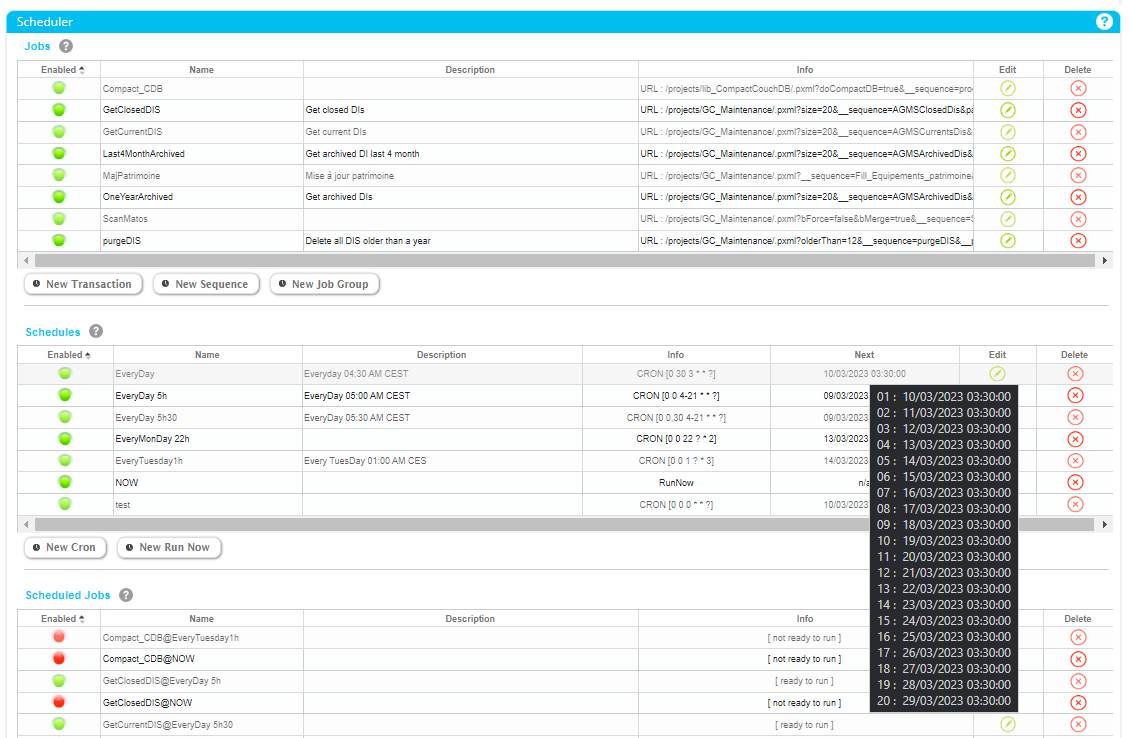
Task: Enable the GetClosedDIS@NOW scheduled job
Action: [59, 703]
